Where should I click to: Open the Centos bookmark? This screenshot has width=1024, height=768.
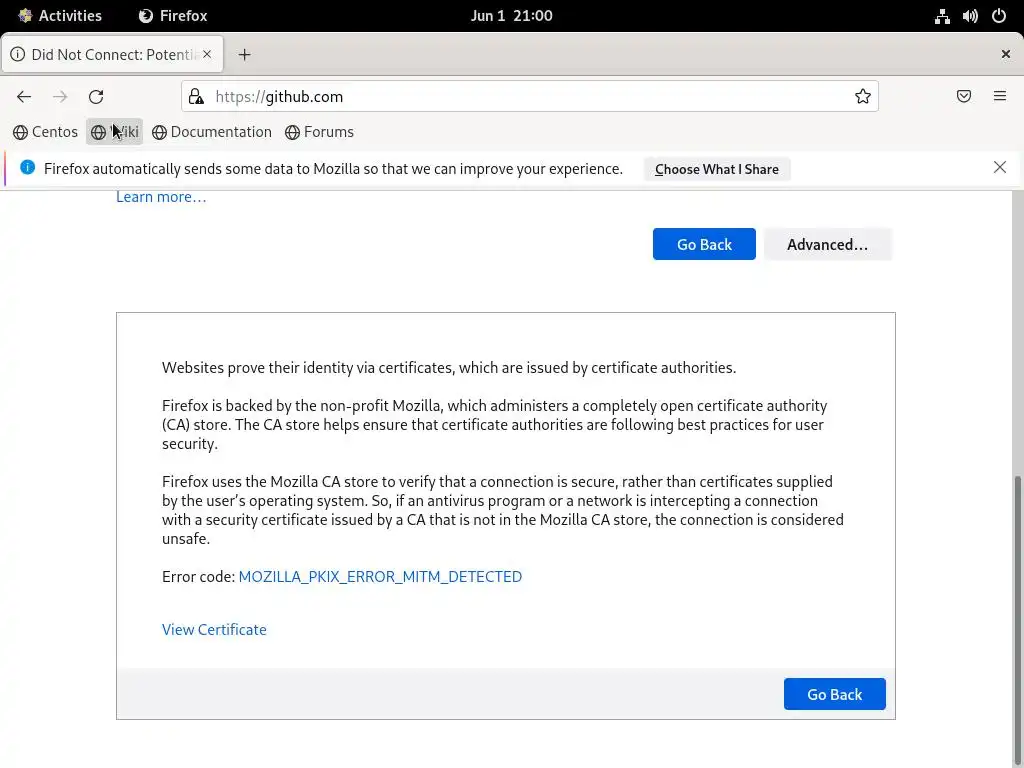pyautogui.click(x=46, y=132)
